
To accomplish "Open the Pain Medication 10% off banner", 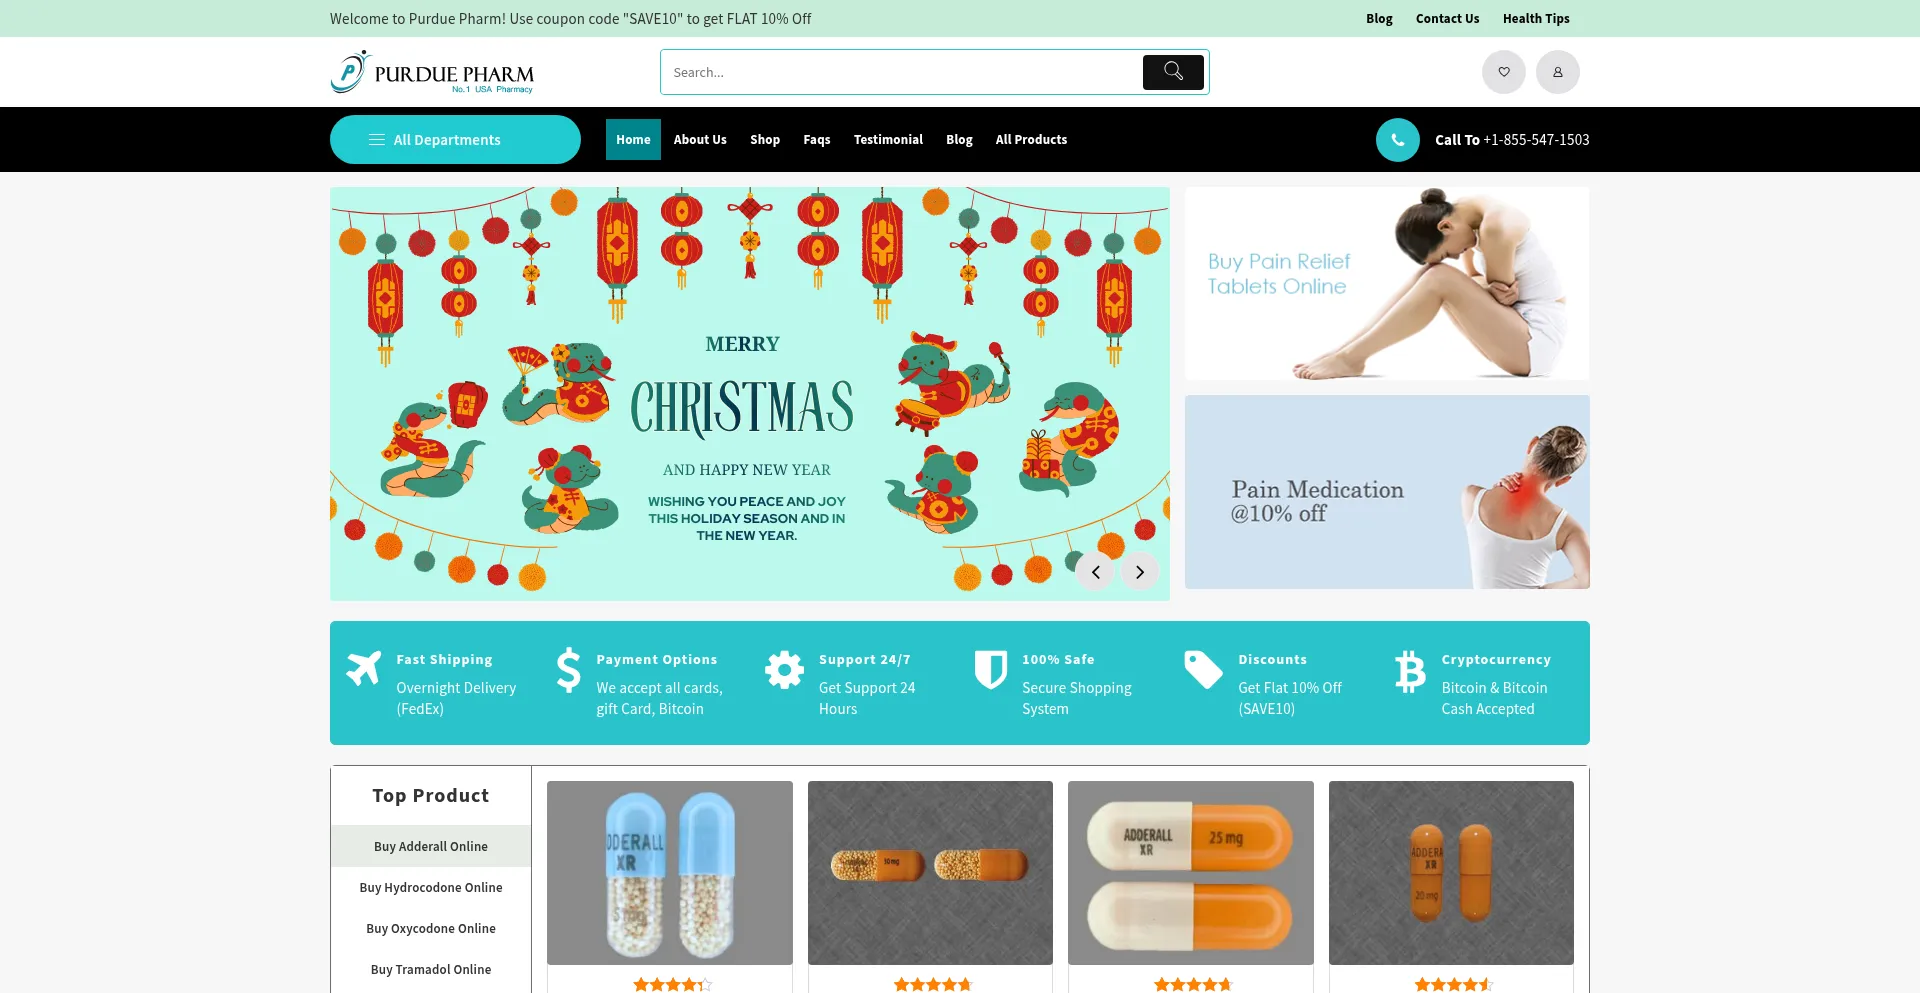I will 1387,492.
